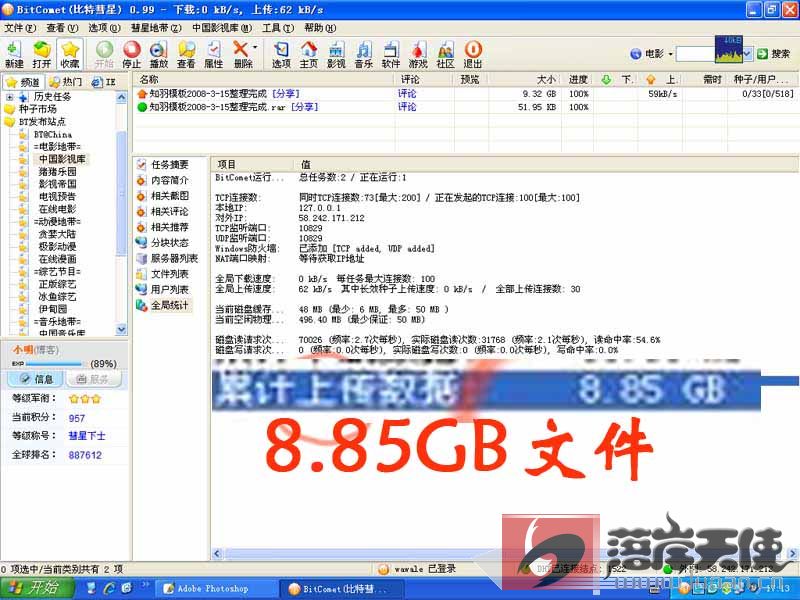Click the 开始 start task toolbar icon
The height and width of the screenshot is (600, 800).
click(104, 54)
